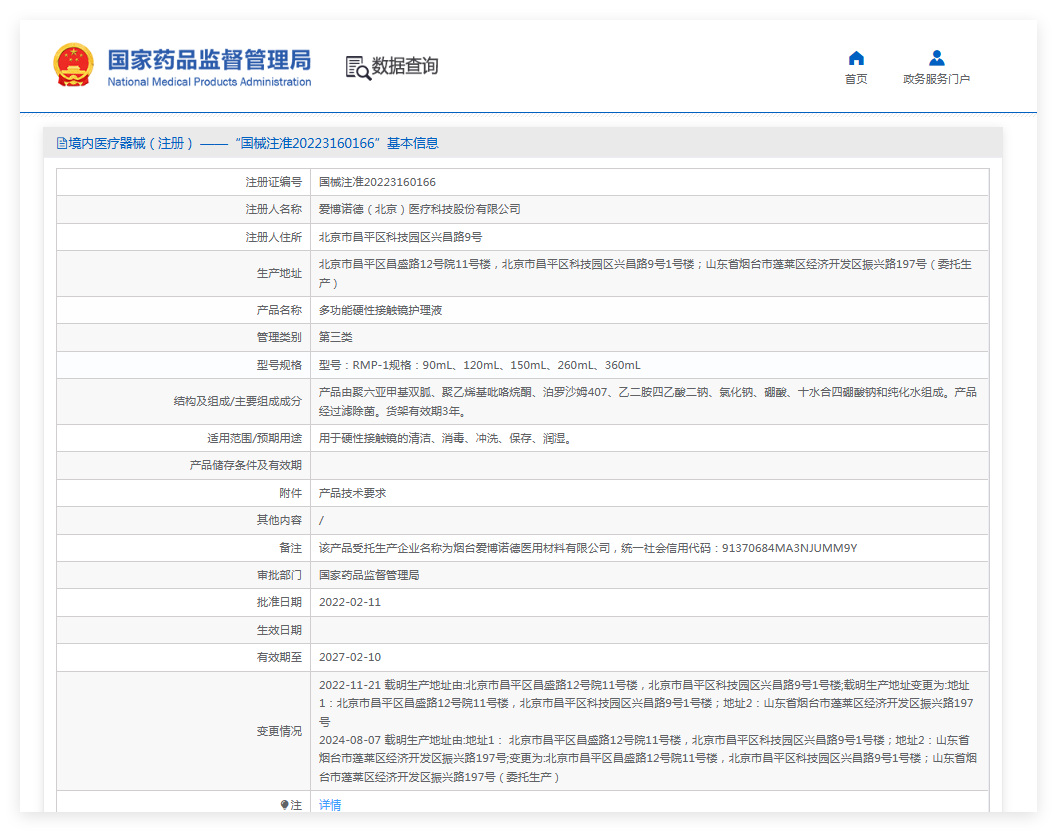Open the 政务服务门户 user icon
The height and width of the screenshot is (832, 1057).
(936, 58)
